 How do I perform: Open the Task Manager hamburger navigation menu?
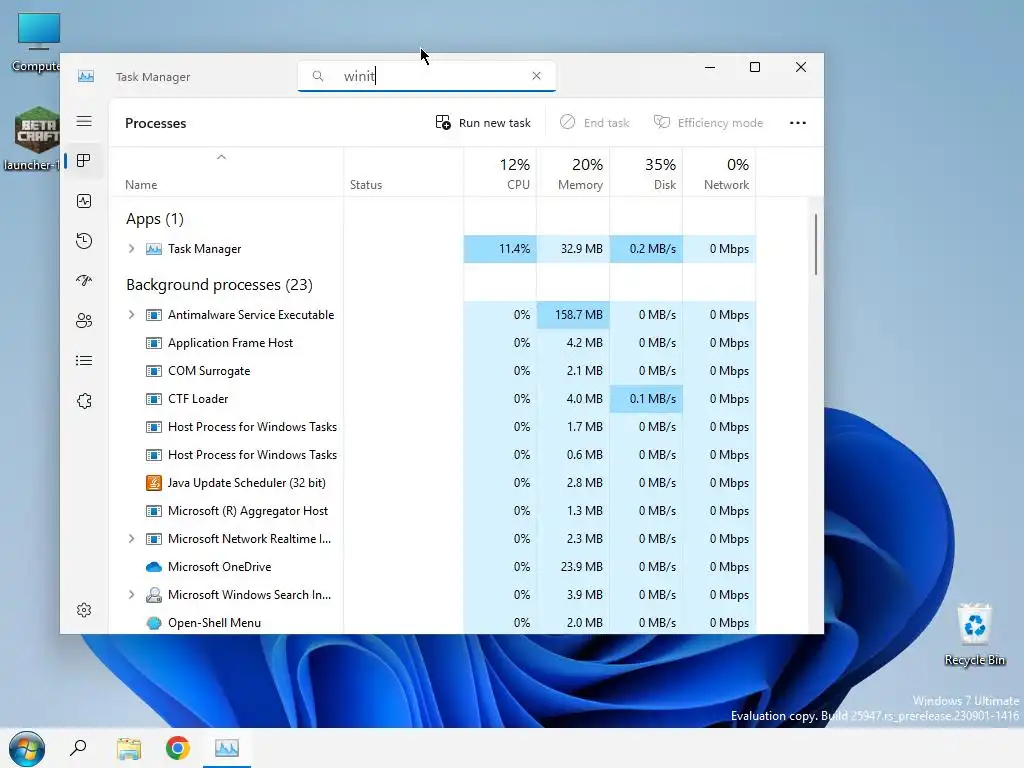coord(84,121)
